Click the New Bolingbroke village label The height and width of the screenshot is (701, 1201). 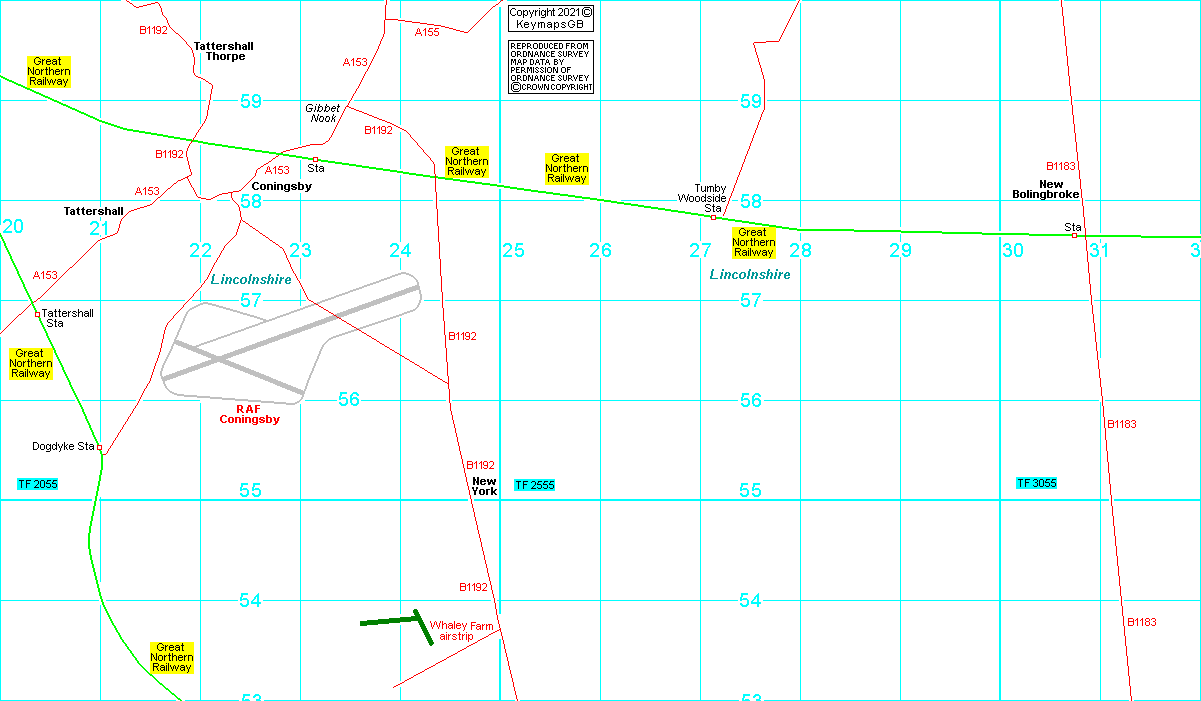point(1045,189)
